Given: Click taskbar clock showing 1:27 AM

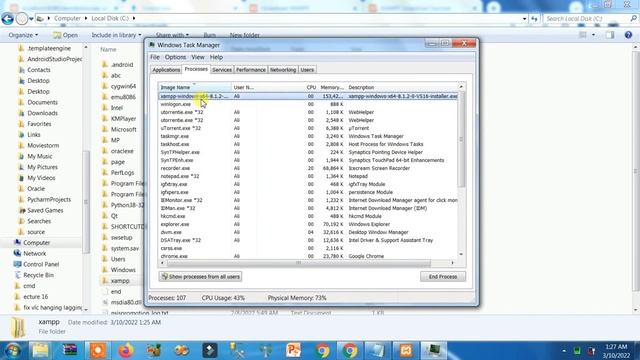Looking at the screenshot, I should pos(616,351).
